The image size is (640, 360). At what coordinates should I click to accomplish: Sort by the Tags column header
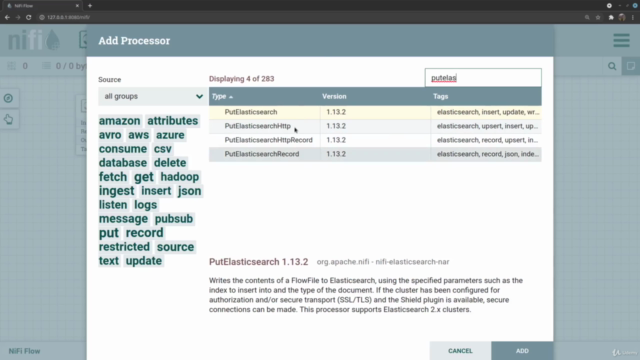point(440,96)
